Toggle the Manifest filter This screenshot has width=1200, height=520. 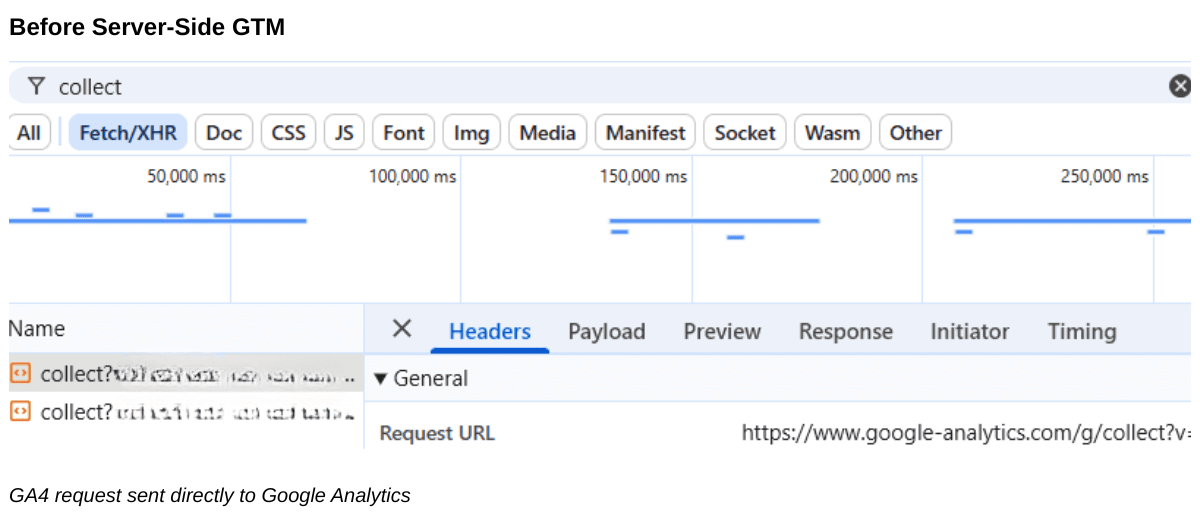(x=645, y=133)
